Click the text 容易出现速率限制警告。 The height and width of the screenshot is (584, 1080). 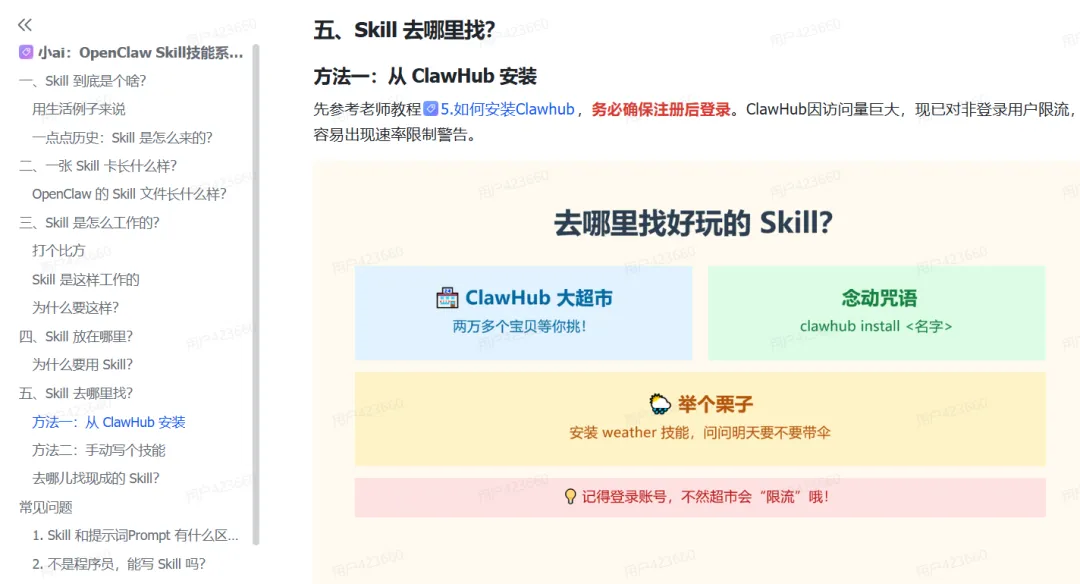click(396, 134)
